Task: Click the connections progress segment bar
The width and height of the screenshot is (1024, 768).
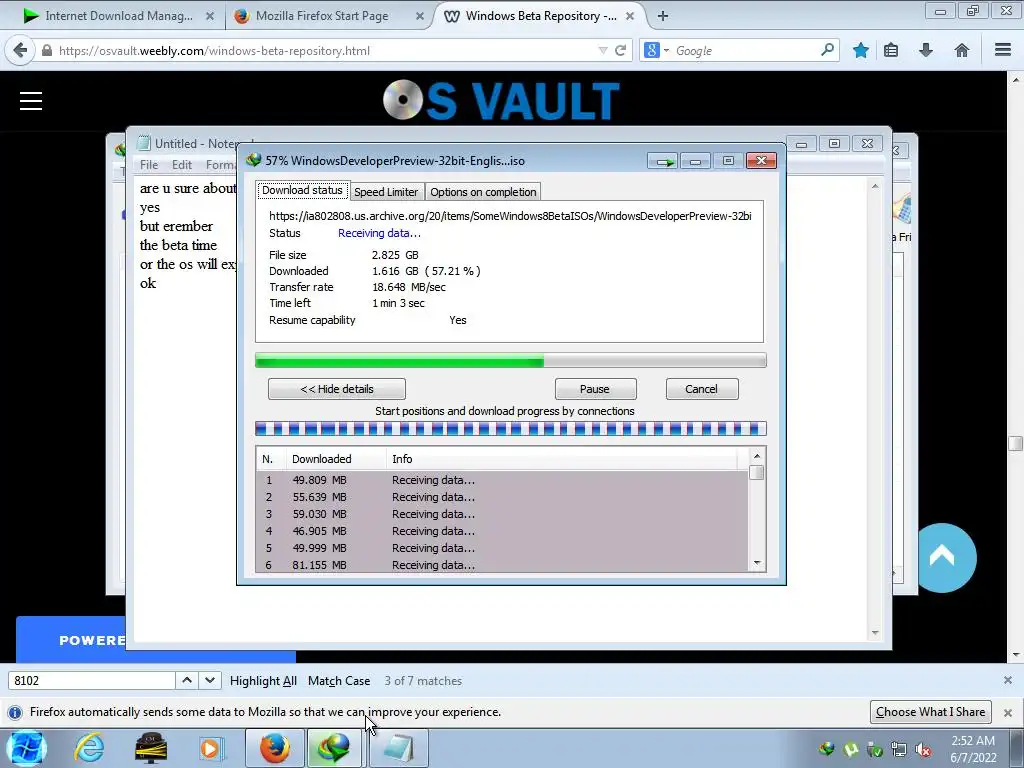Action: click(x=511, y=428)
